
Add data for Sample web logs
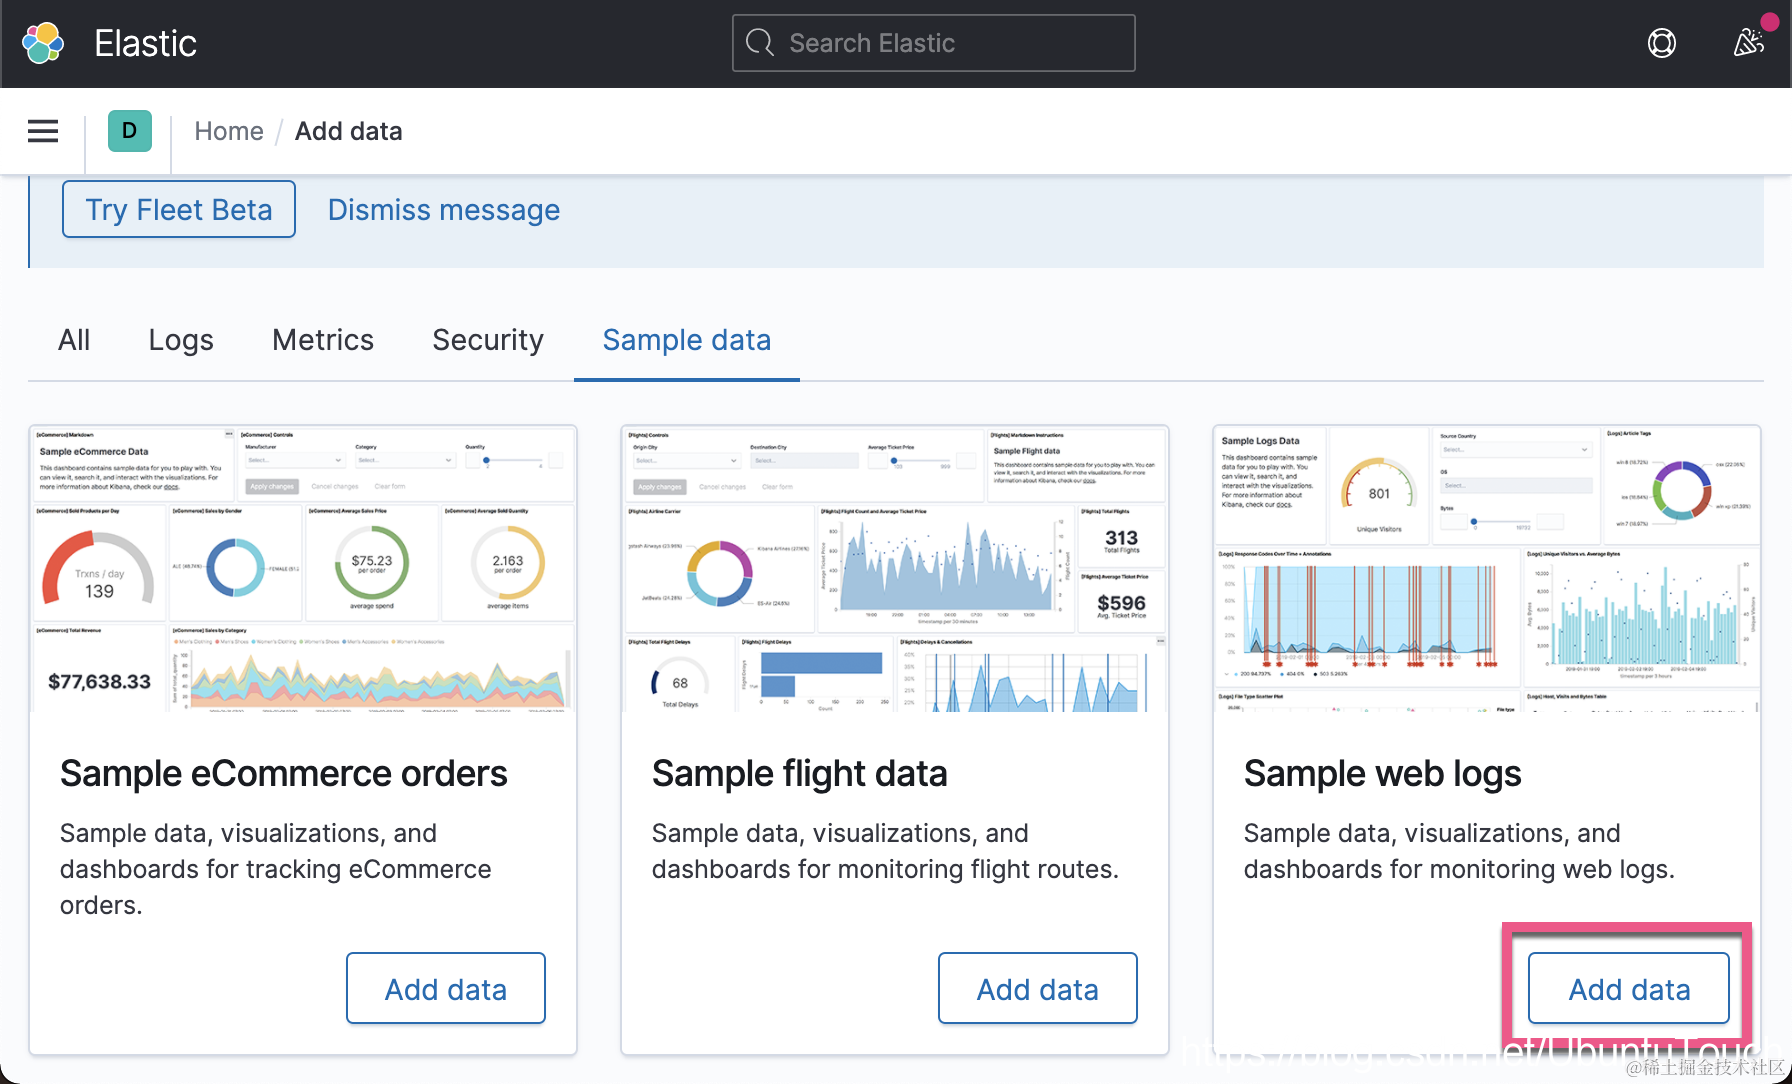coord(1629,988)
